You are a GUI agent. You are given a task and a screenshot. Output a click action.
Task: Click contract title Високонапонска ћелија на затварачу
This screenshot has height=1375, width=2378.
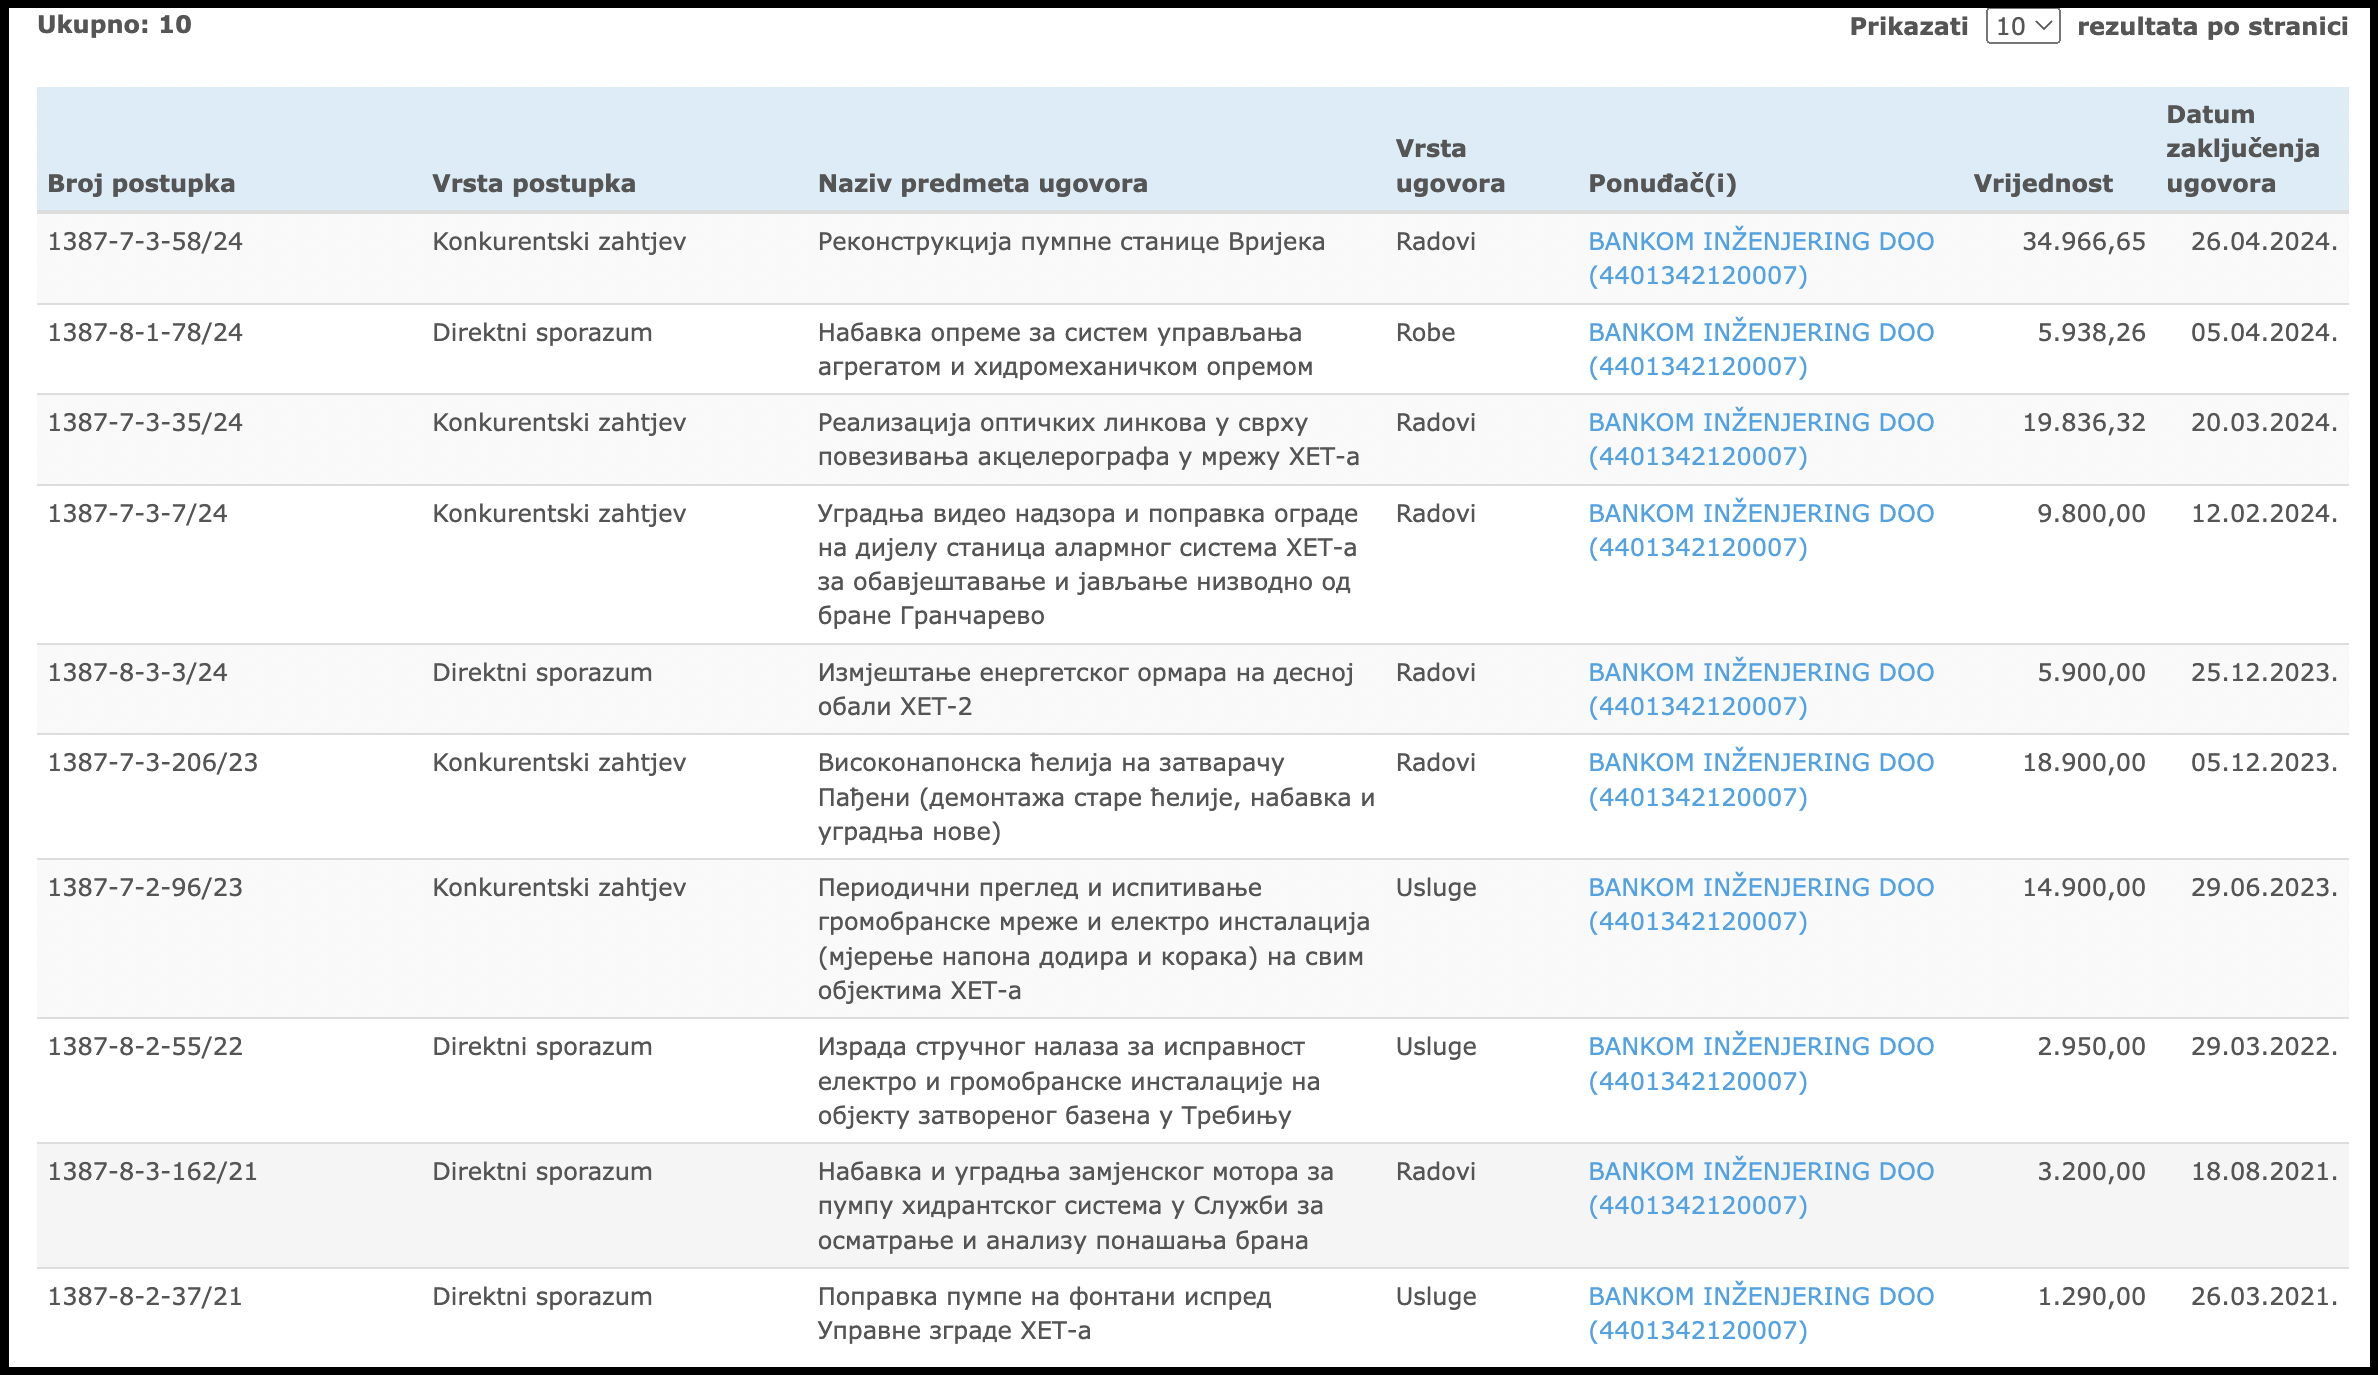[1096, 797]
